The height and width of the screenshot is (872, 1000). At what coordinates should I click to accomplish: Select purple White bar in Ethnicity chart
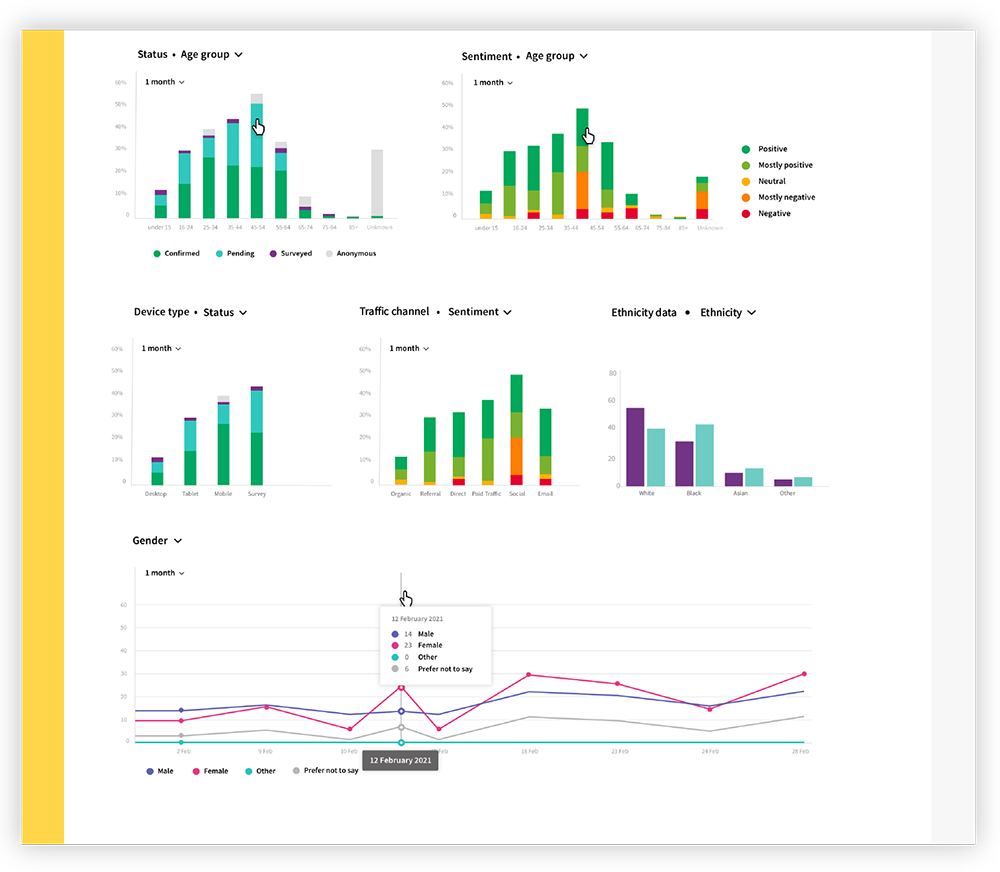[x=635, y=447]
